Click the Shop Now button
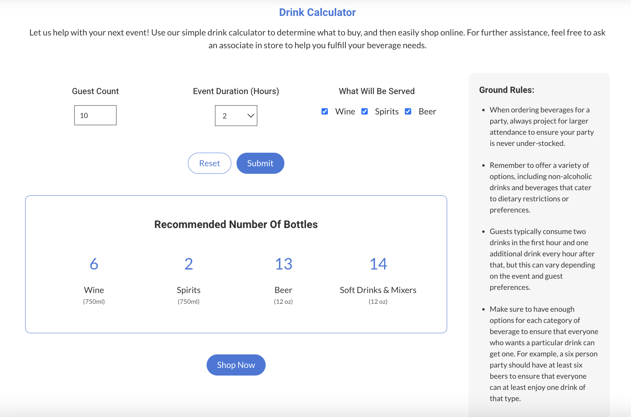The image size is (631, 417). click(236, 365)
